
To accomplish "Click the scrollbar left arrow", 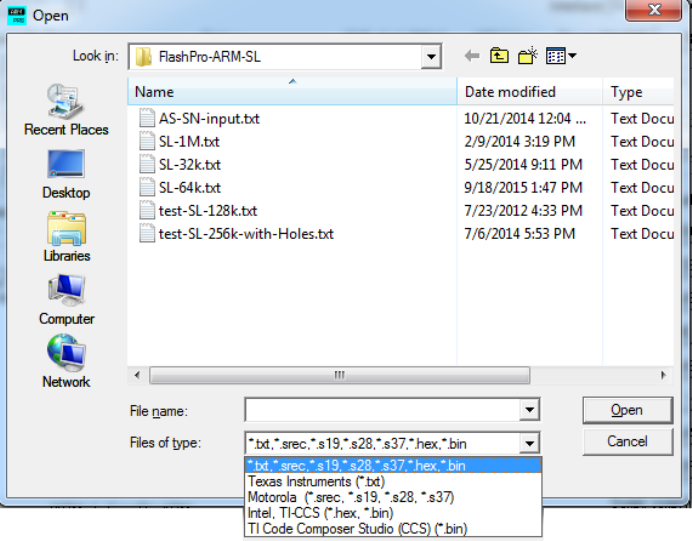I will point(137,375).
